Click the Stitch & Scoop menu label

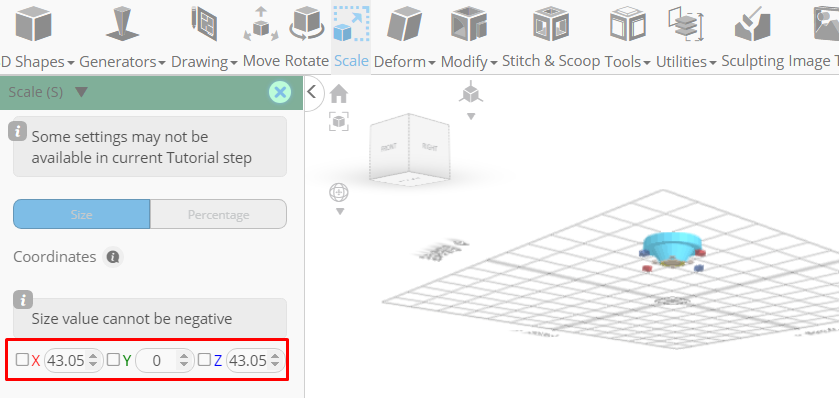coord(551,62)
